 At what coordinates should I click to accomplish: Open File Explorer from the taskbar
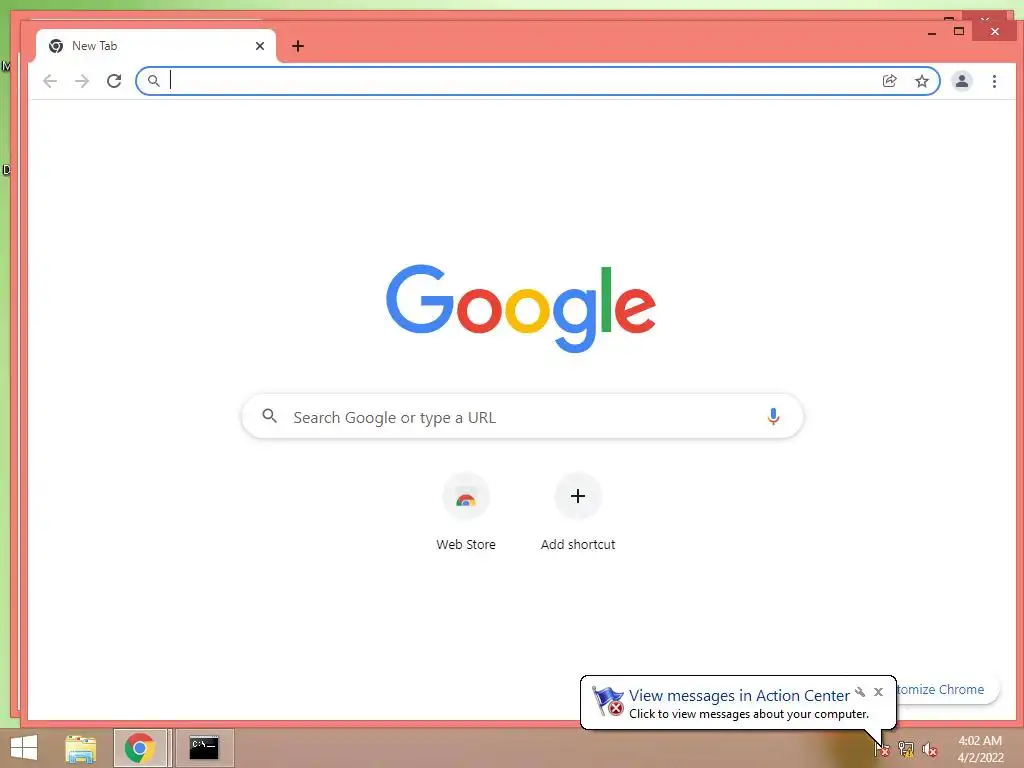pos(81,748)
